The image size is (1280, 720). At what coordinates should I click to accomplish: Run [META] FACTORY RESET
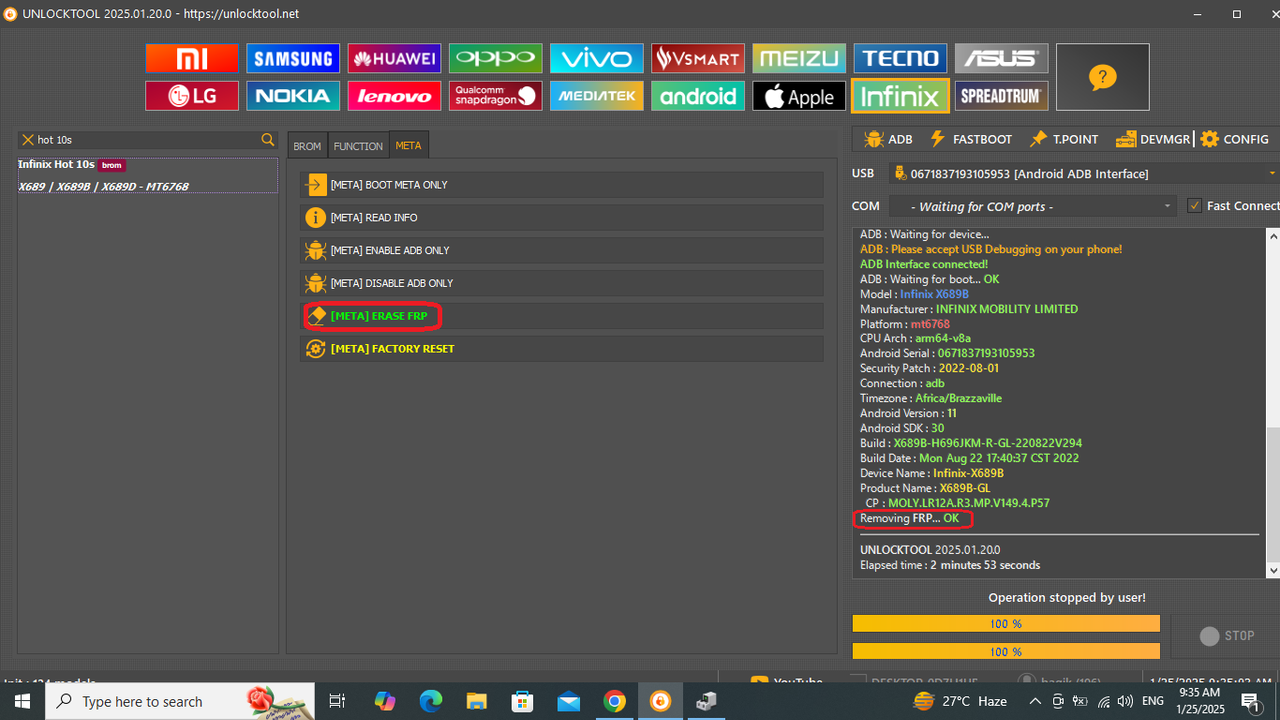pyautogui.click(x=561, y=349)
